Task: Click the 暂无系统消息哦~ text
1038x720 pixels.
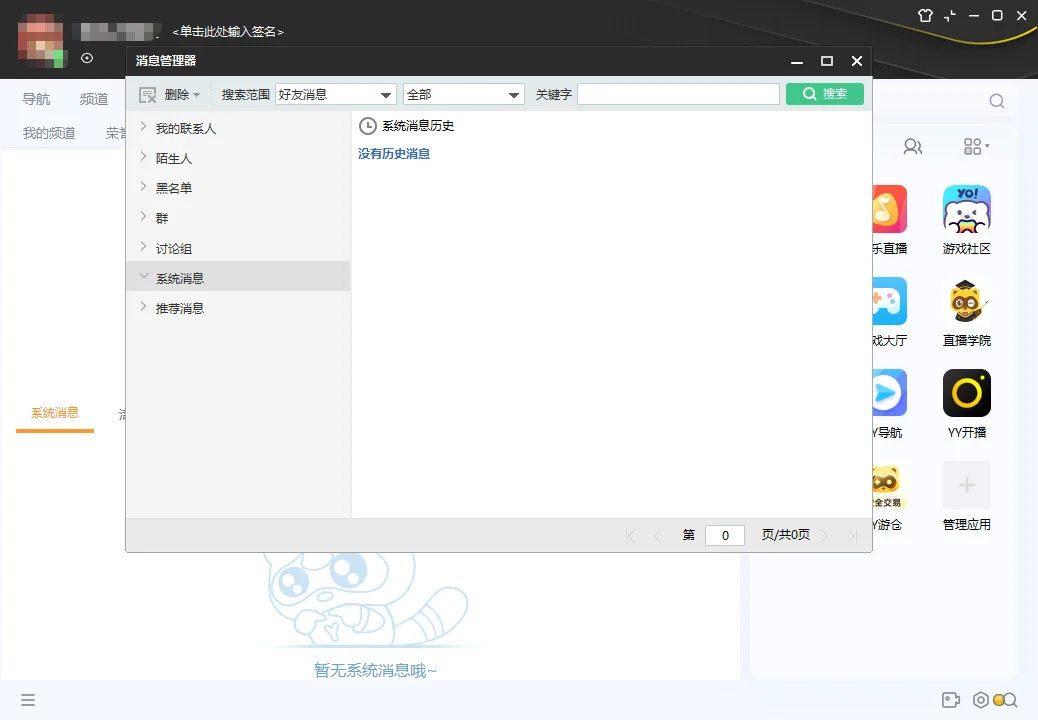Action: 375,670
